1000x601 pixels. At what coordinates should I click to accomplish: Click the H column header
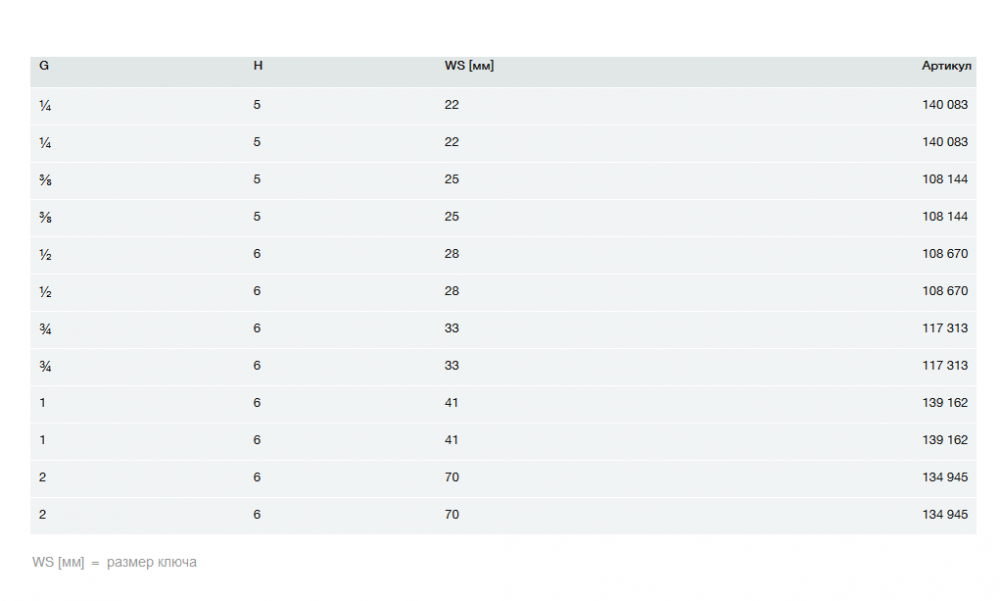pyautogui.click(x=258, y=66)
